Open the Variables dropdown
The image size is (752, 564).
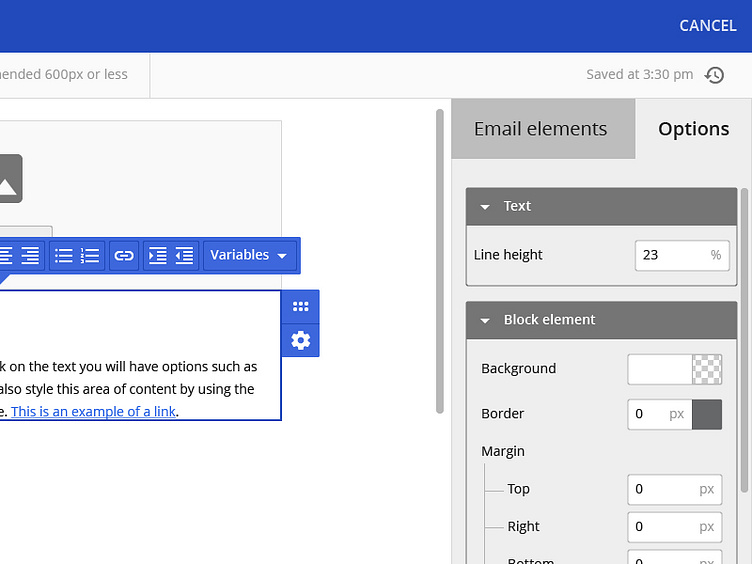pos(250,255)
